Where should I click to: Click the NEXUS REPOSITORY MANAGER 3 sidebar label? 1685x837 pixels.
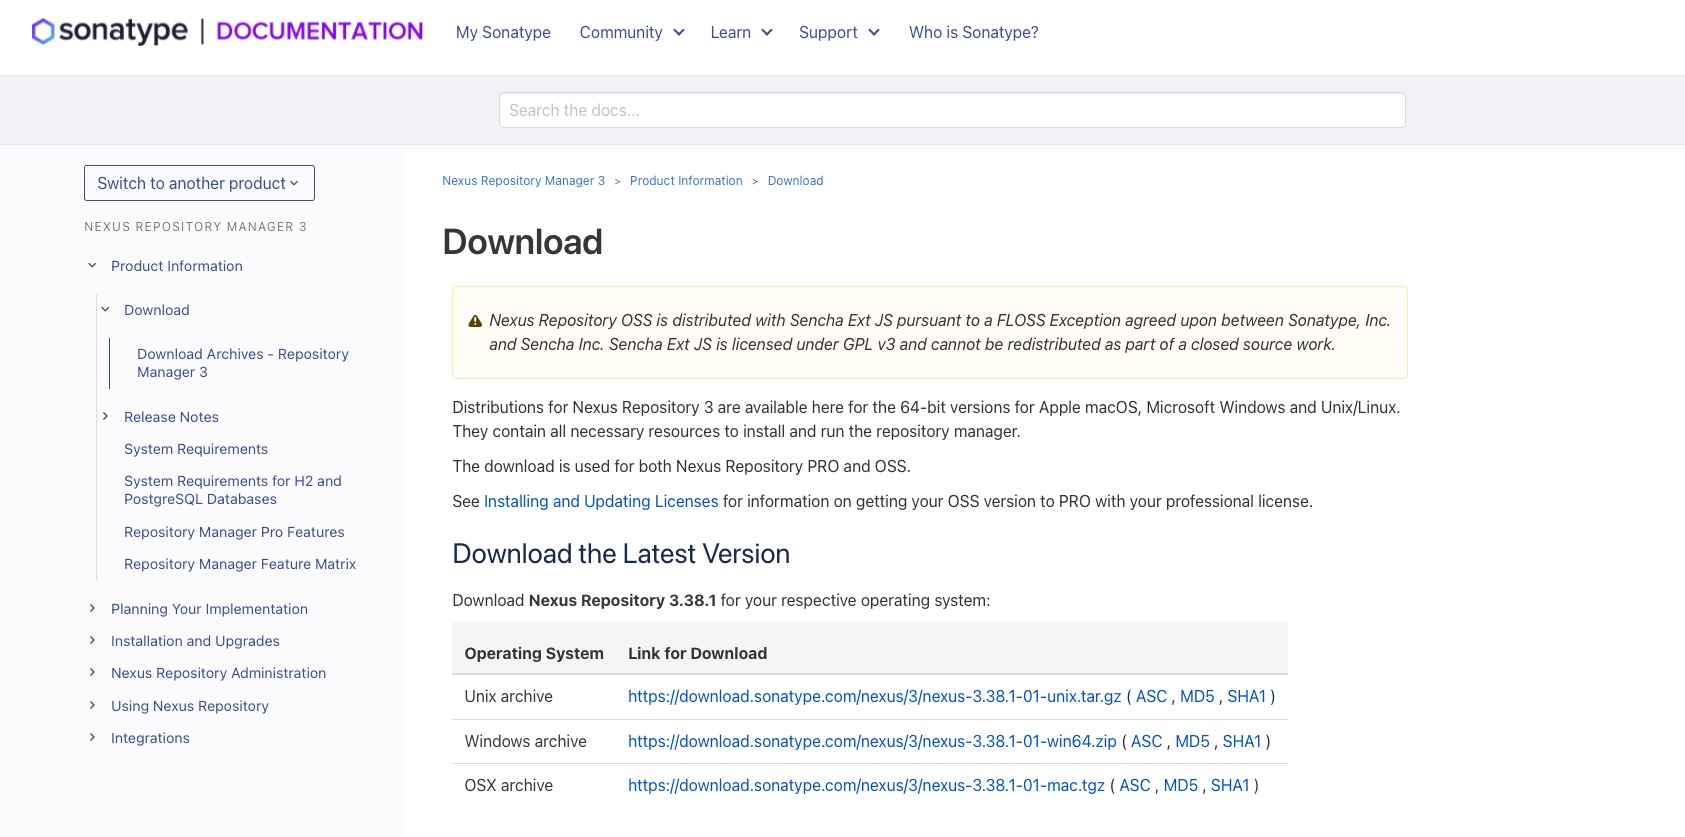point(195,227)
